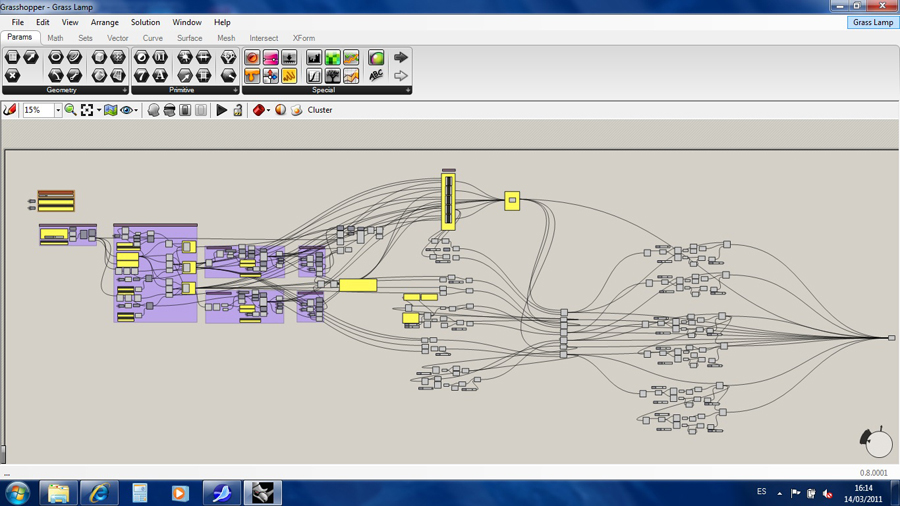Select the wide yellow panel node

tap(358, 285)
